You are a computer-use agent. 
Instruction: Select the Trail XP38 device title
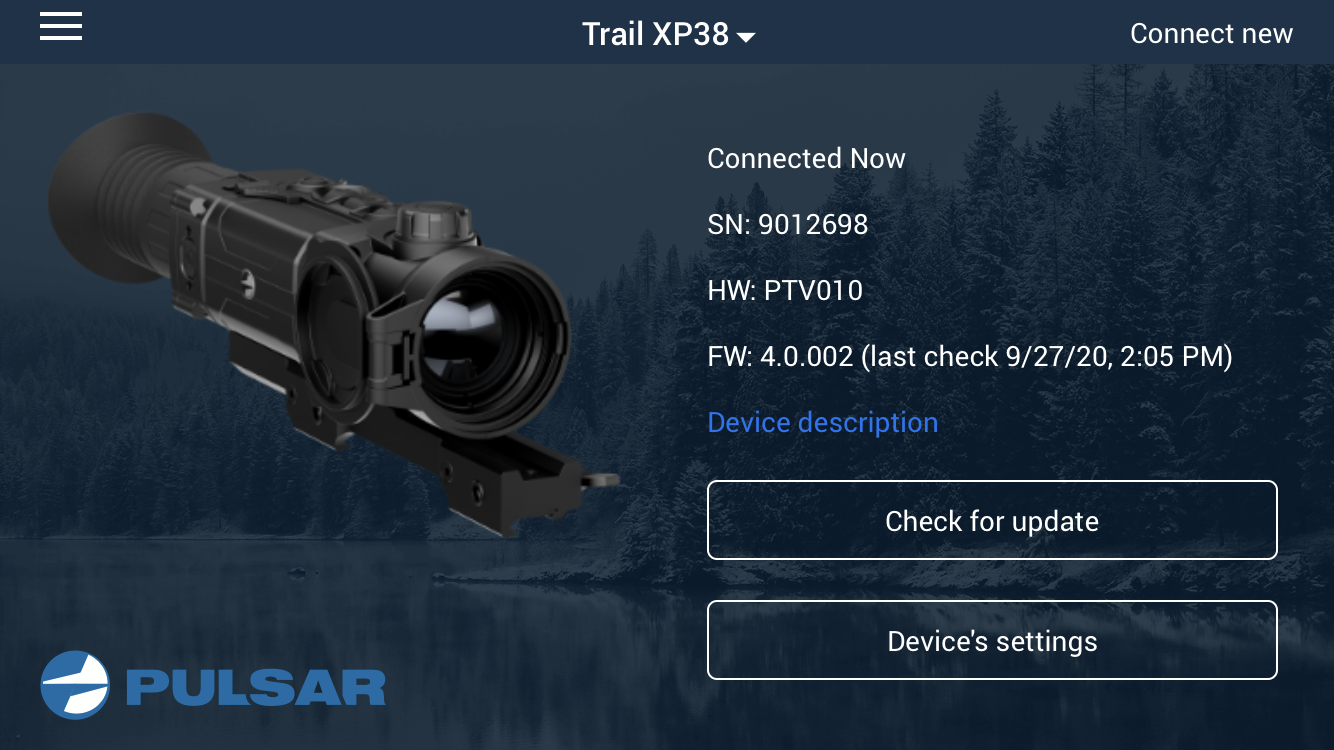pos(656,34)
